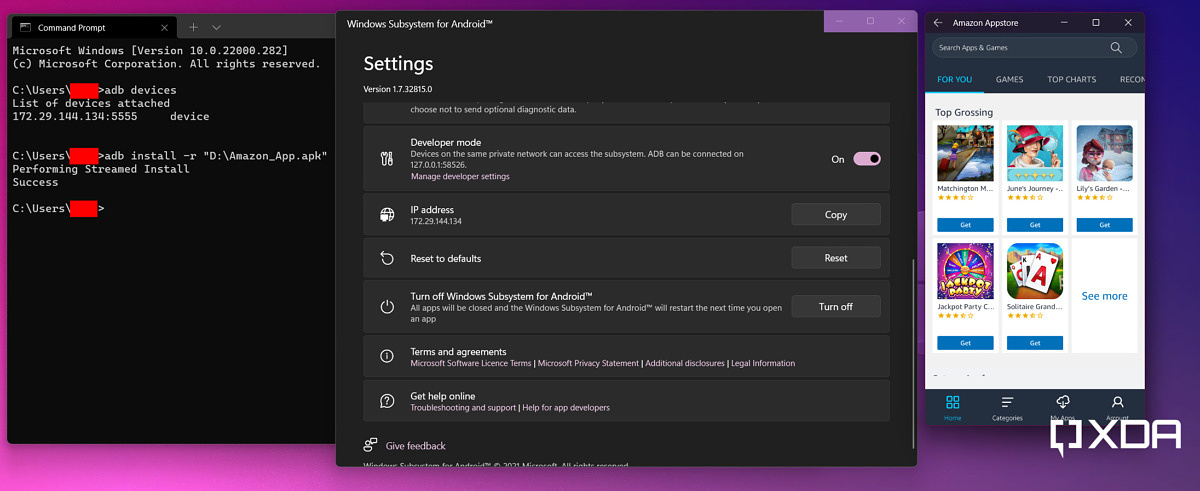Open Microsoft Privacy Statement link
The image size is (1200, 491).
[588, 363]
